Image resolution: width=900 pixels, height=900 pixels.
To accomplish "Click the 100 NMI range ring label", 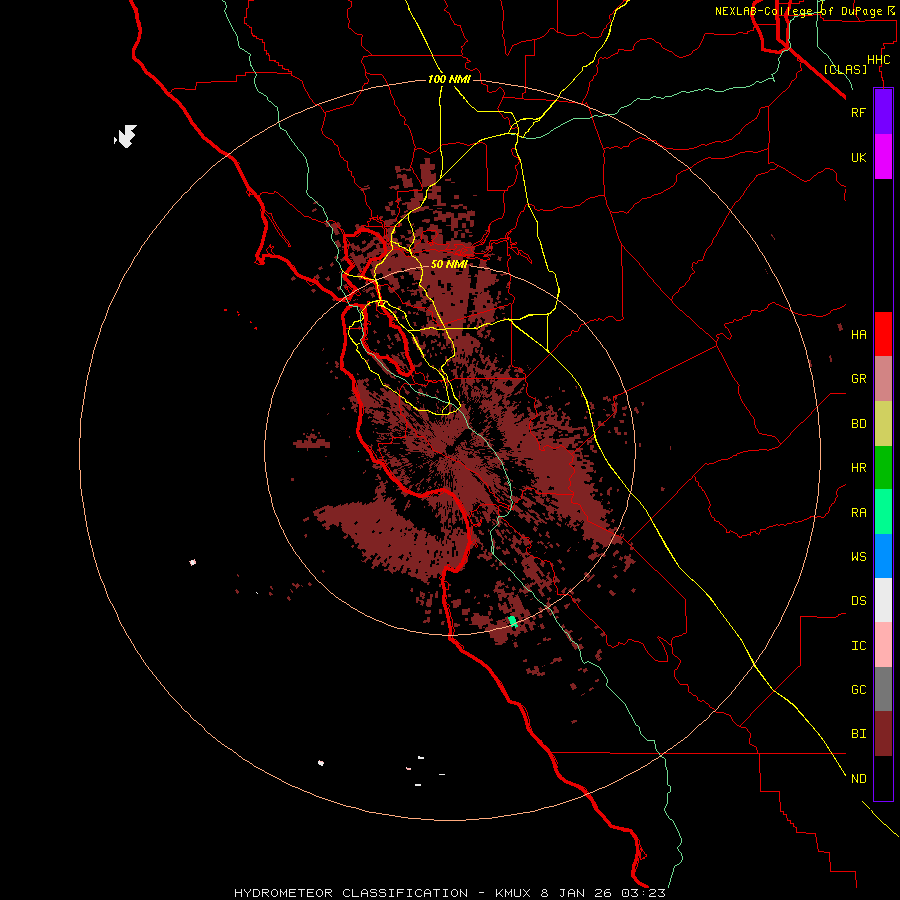I will click(449, 79).
